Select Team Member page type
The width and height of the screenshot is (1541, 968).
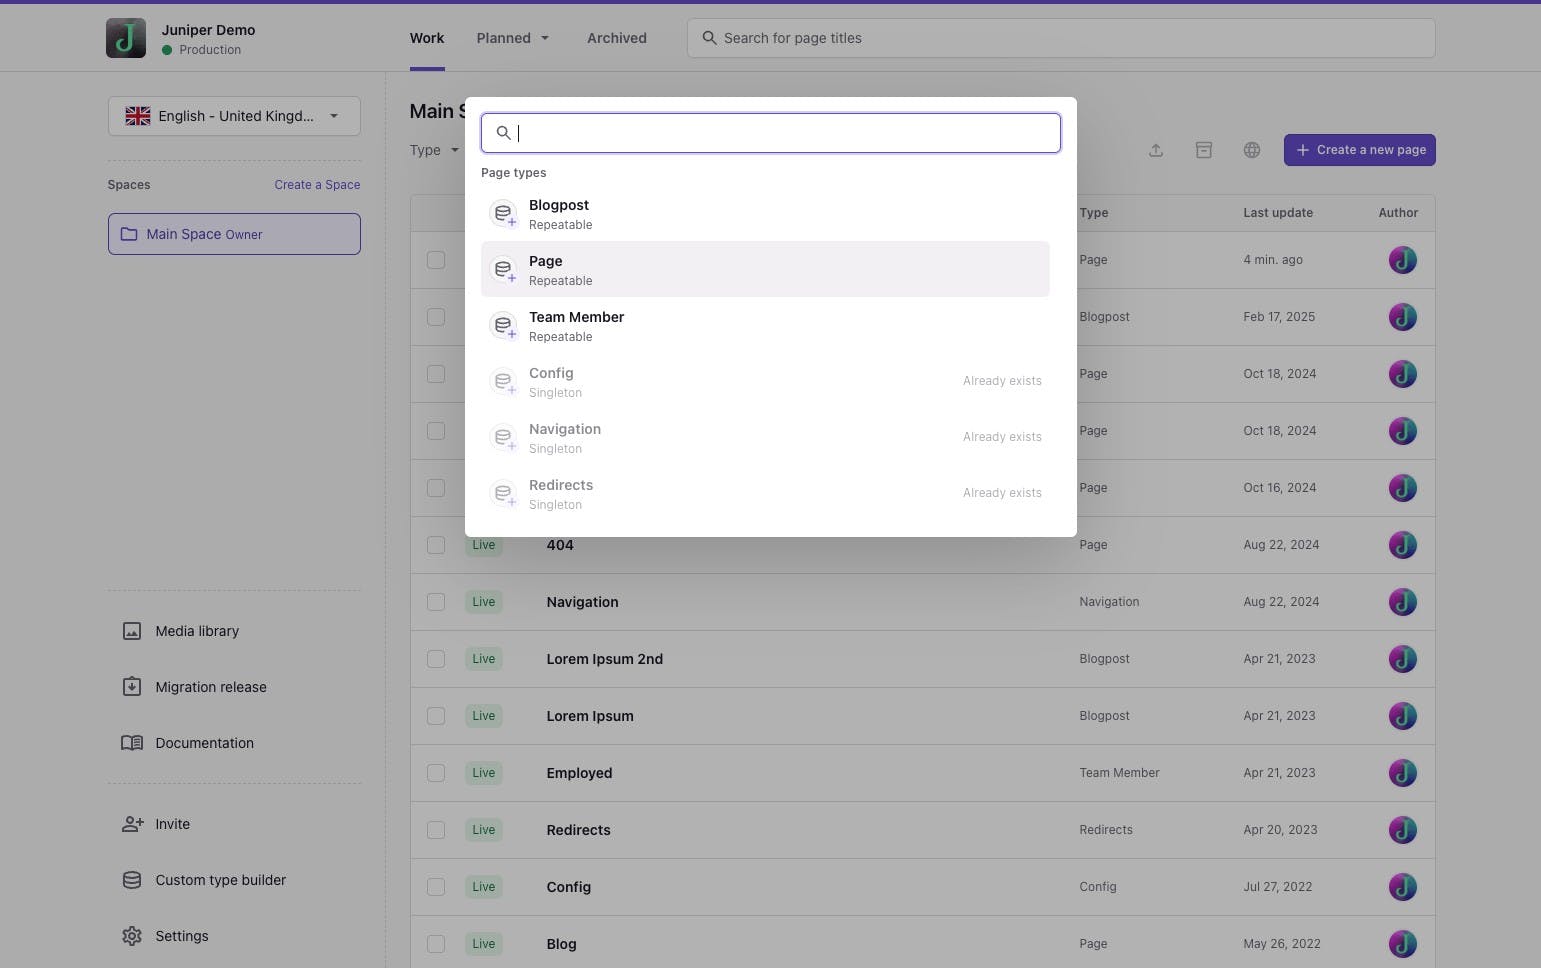coord(765,325)
